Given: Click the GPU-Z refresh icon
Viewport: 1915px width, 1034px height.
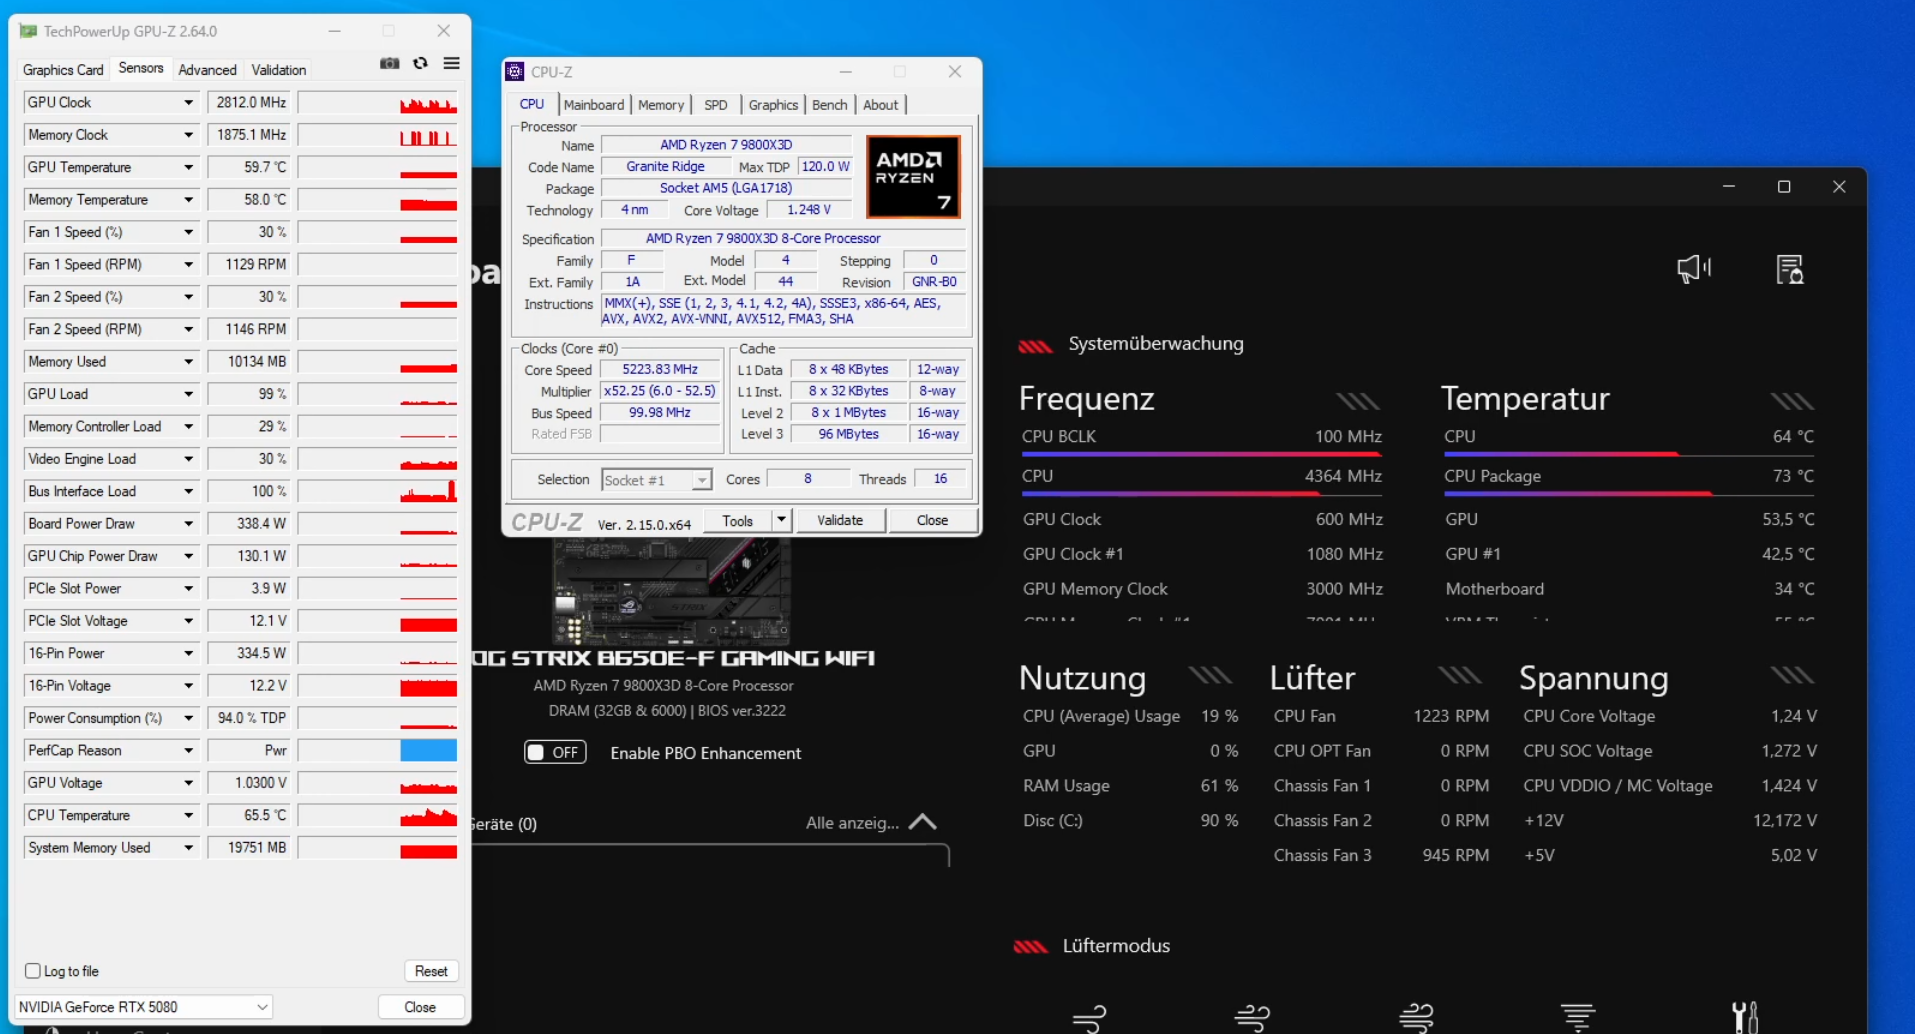Looking at the screenshot, I should pyautogui.click(x=421, y=63).
